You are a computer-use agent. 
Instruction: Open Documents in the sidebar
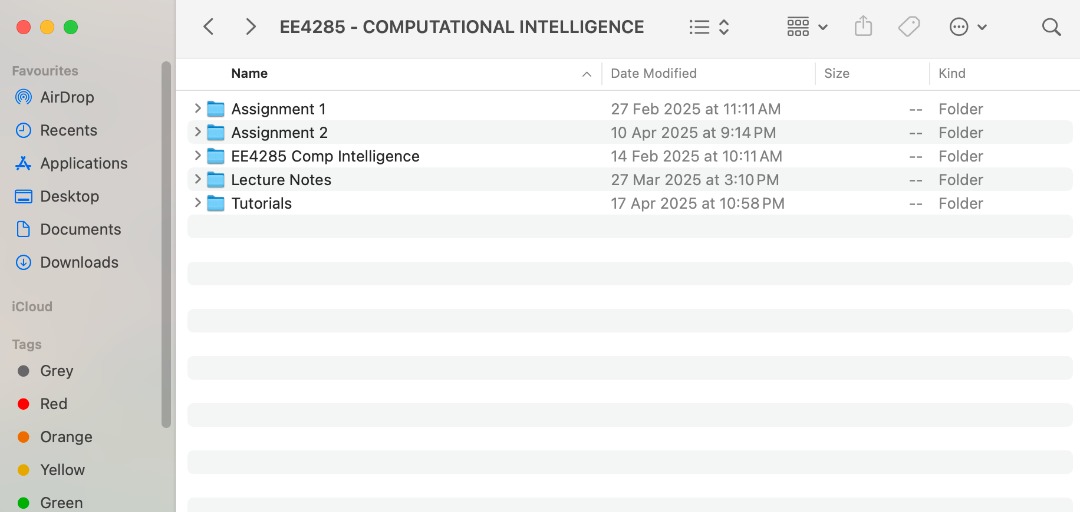tap(80, 229)
